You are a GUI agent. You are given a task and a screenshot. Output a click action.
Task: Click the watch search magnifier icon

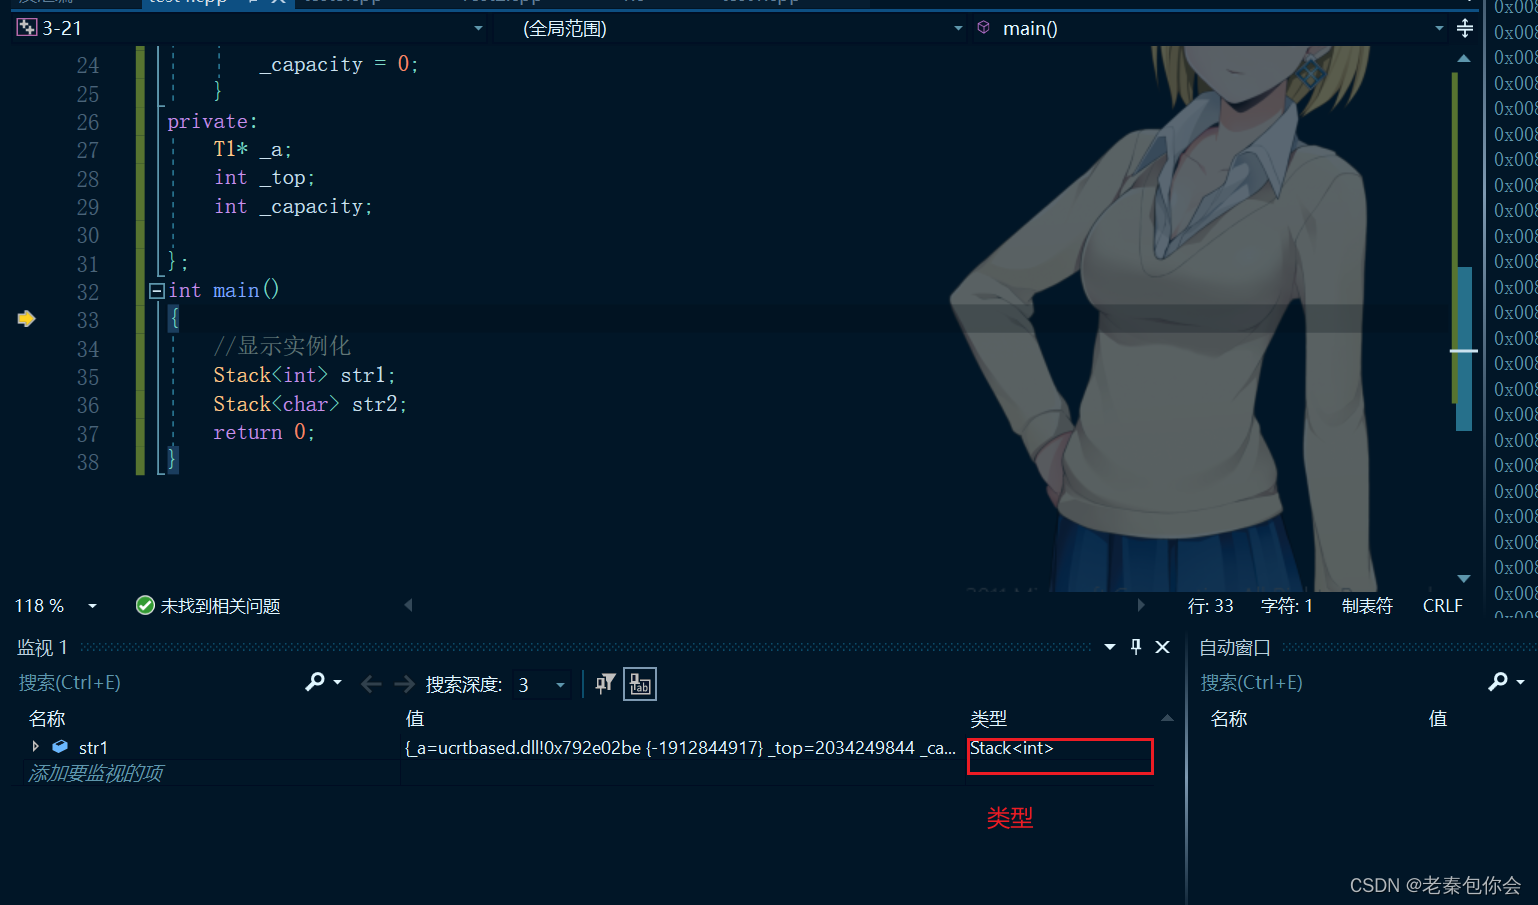(315, 682)
